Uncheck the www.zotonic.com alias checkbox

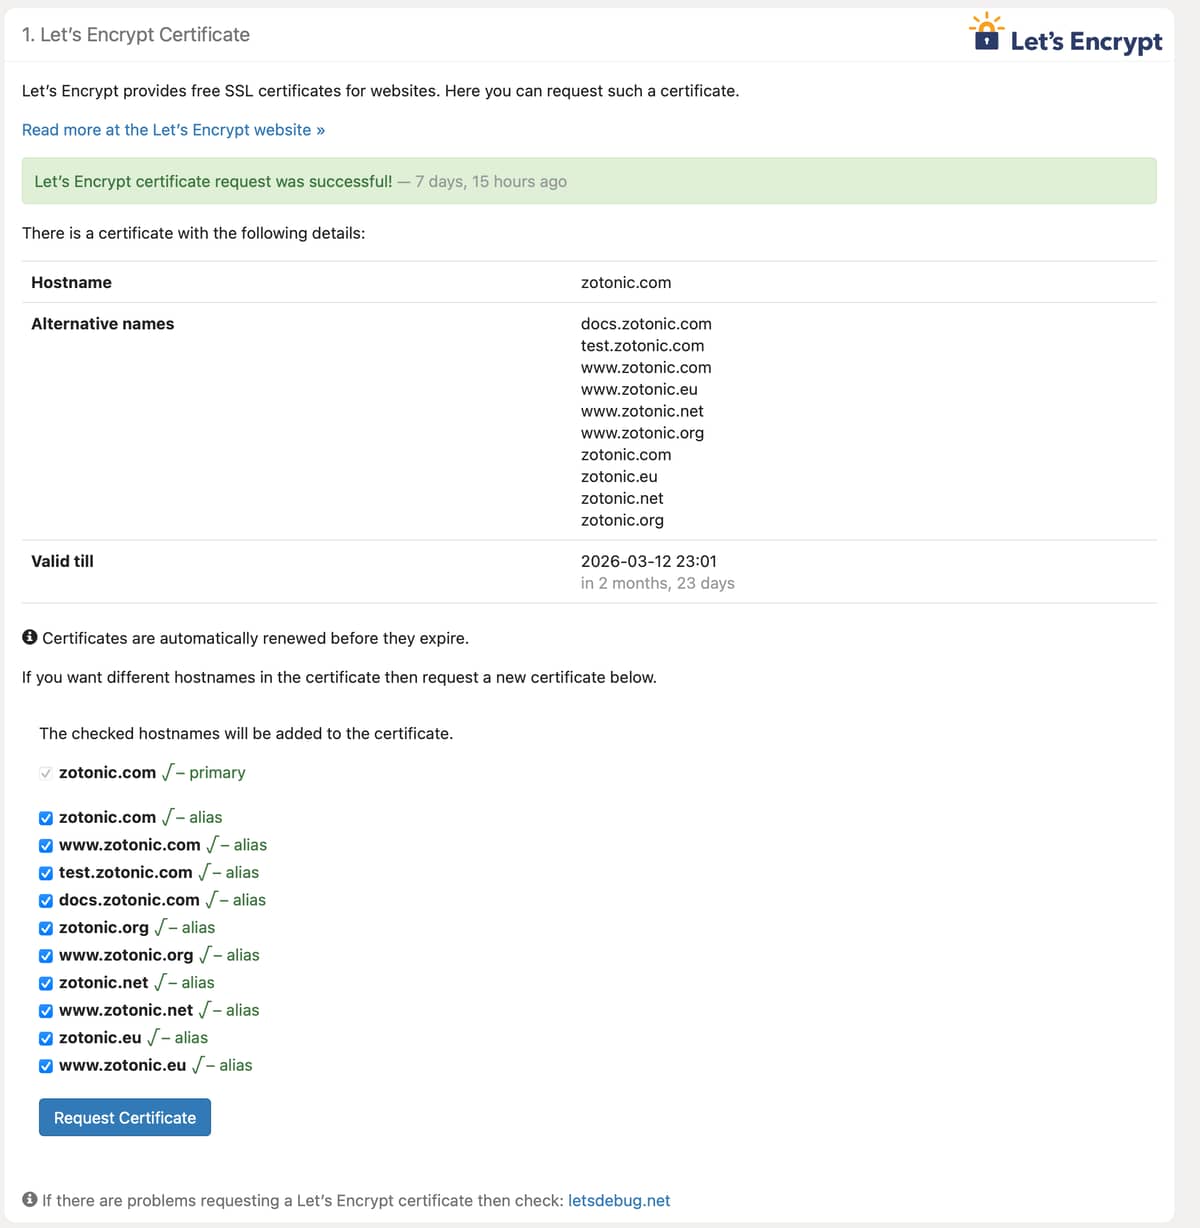[46, 845]
